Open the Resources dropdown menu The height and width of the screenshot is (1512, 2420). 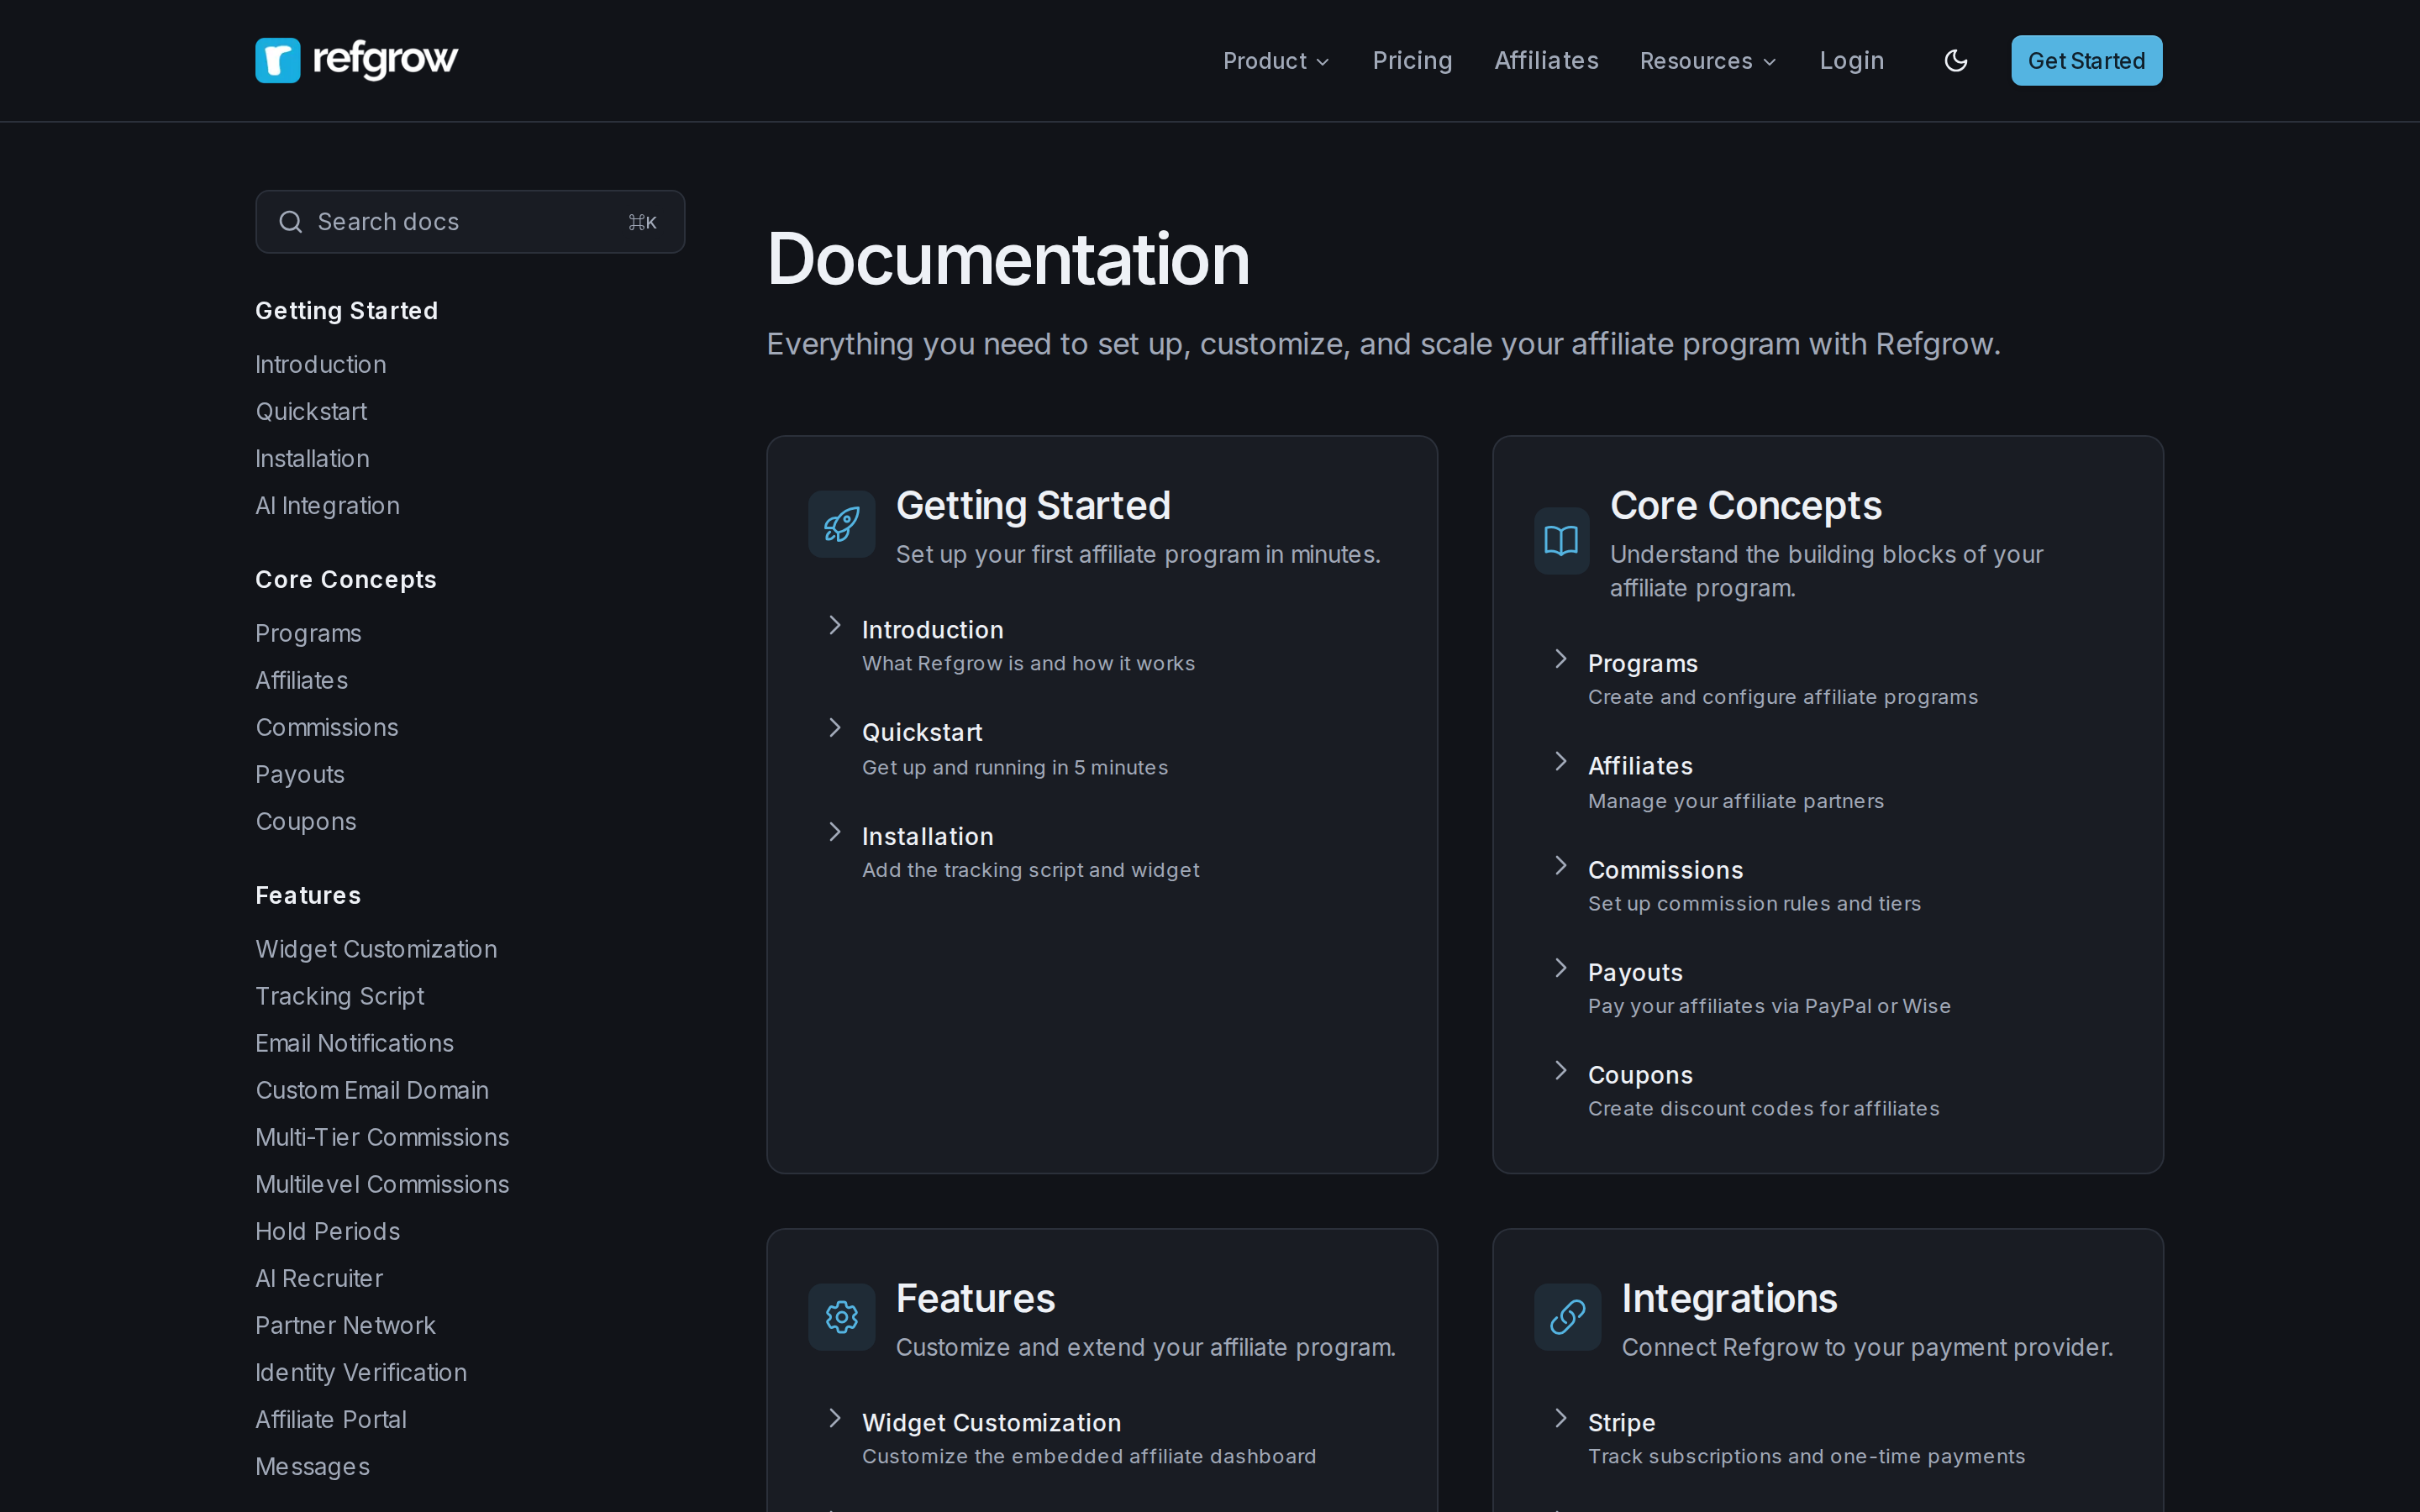(1708, 61)
